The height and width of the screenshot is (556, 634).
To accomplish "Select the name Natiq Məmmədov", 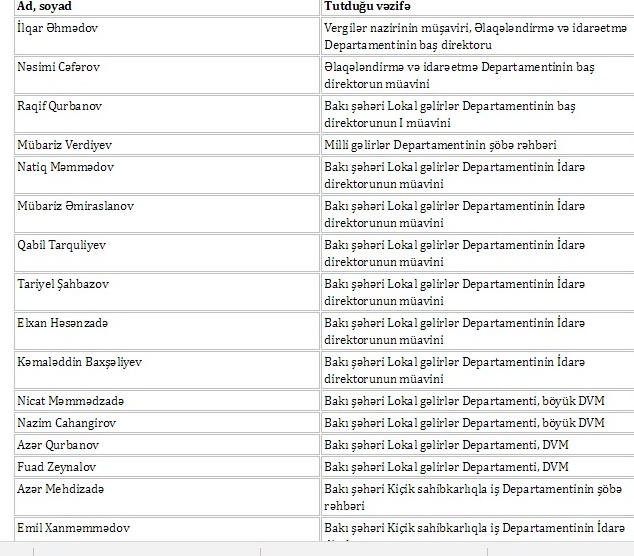I will click(x=66, y=167).
